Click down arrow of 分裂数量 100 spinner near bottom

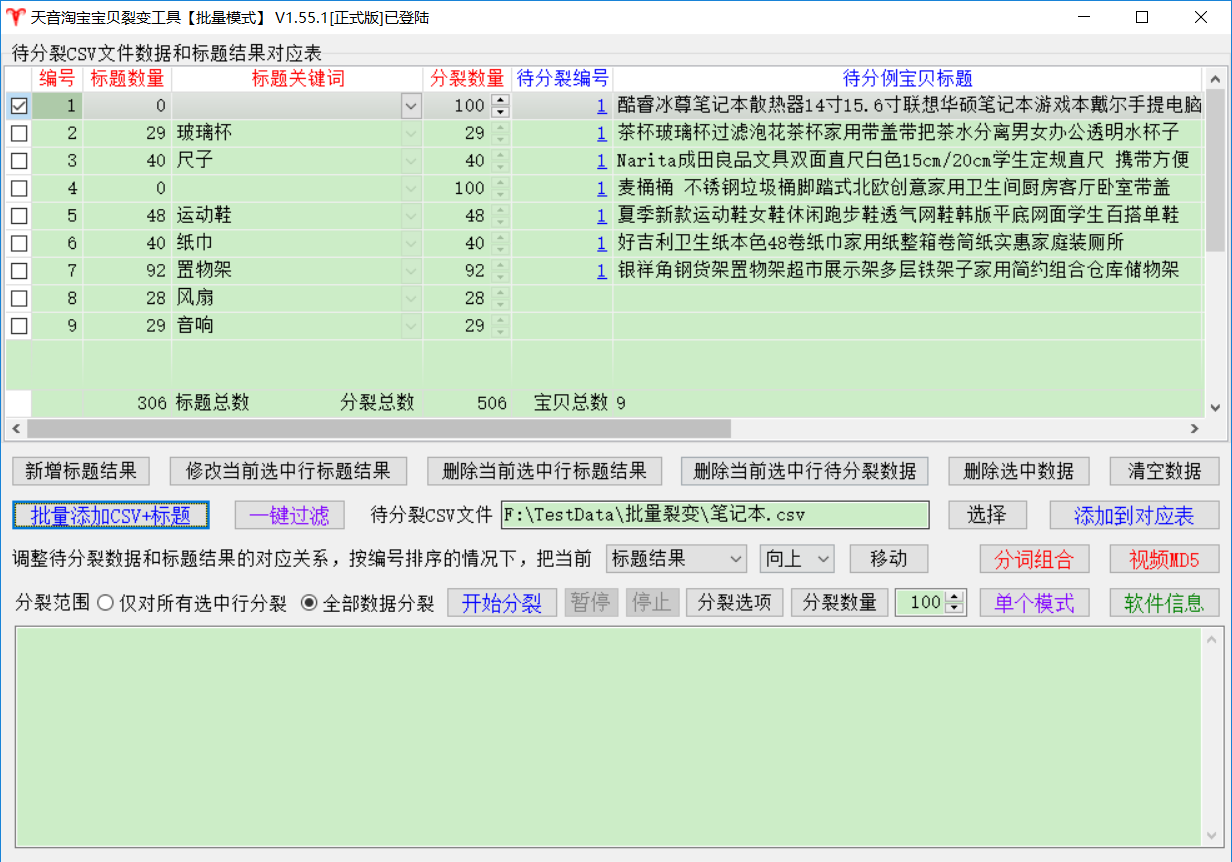(954, 608)
